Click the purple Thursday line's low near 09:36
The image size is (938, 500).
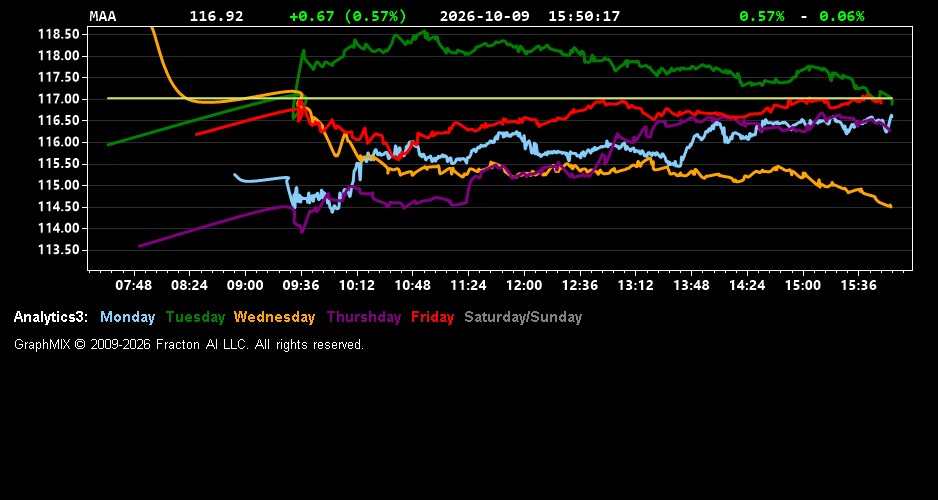coord(302,231)
